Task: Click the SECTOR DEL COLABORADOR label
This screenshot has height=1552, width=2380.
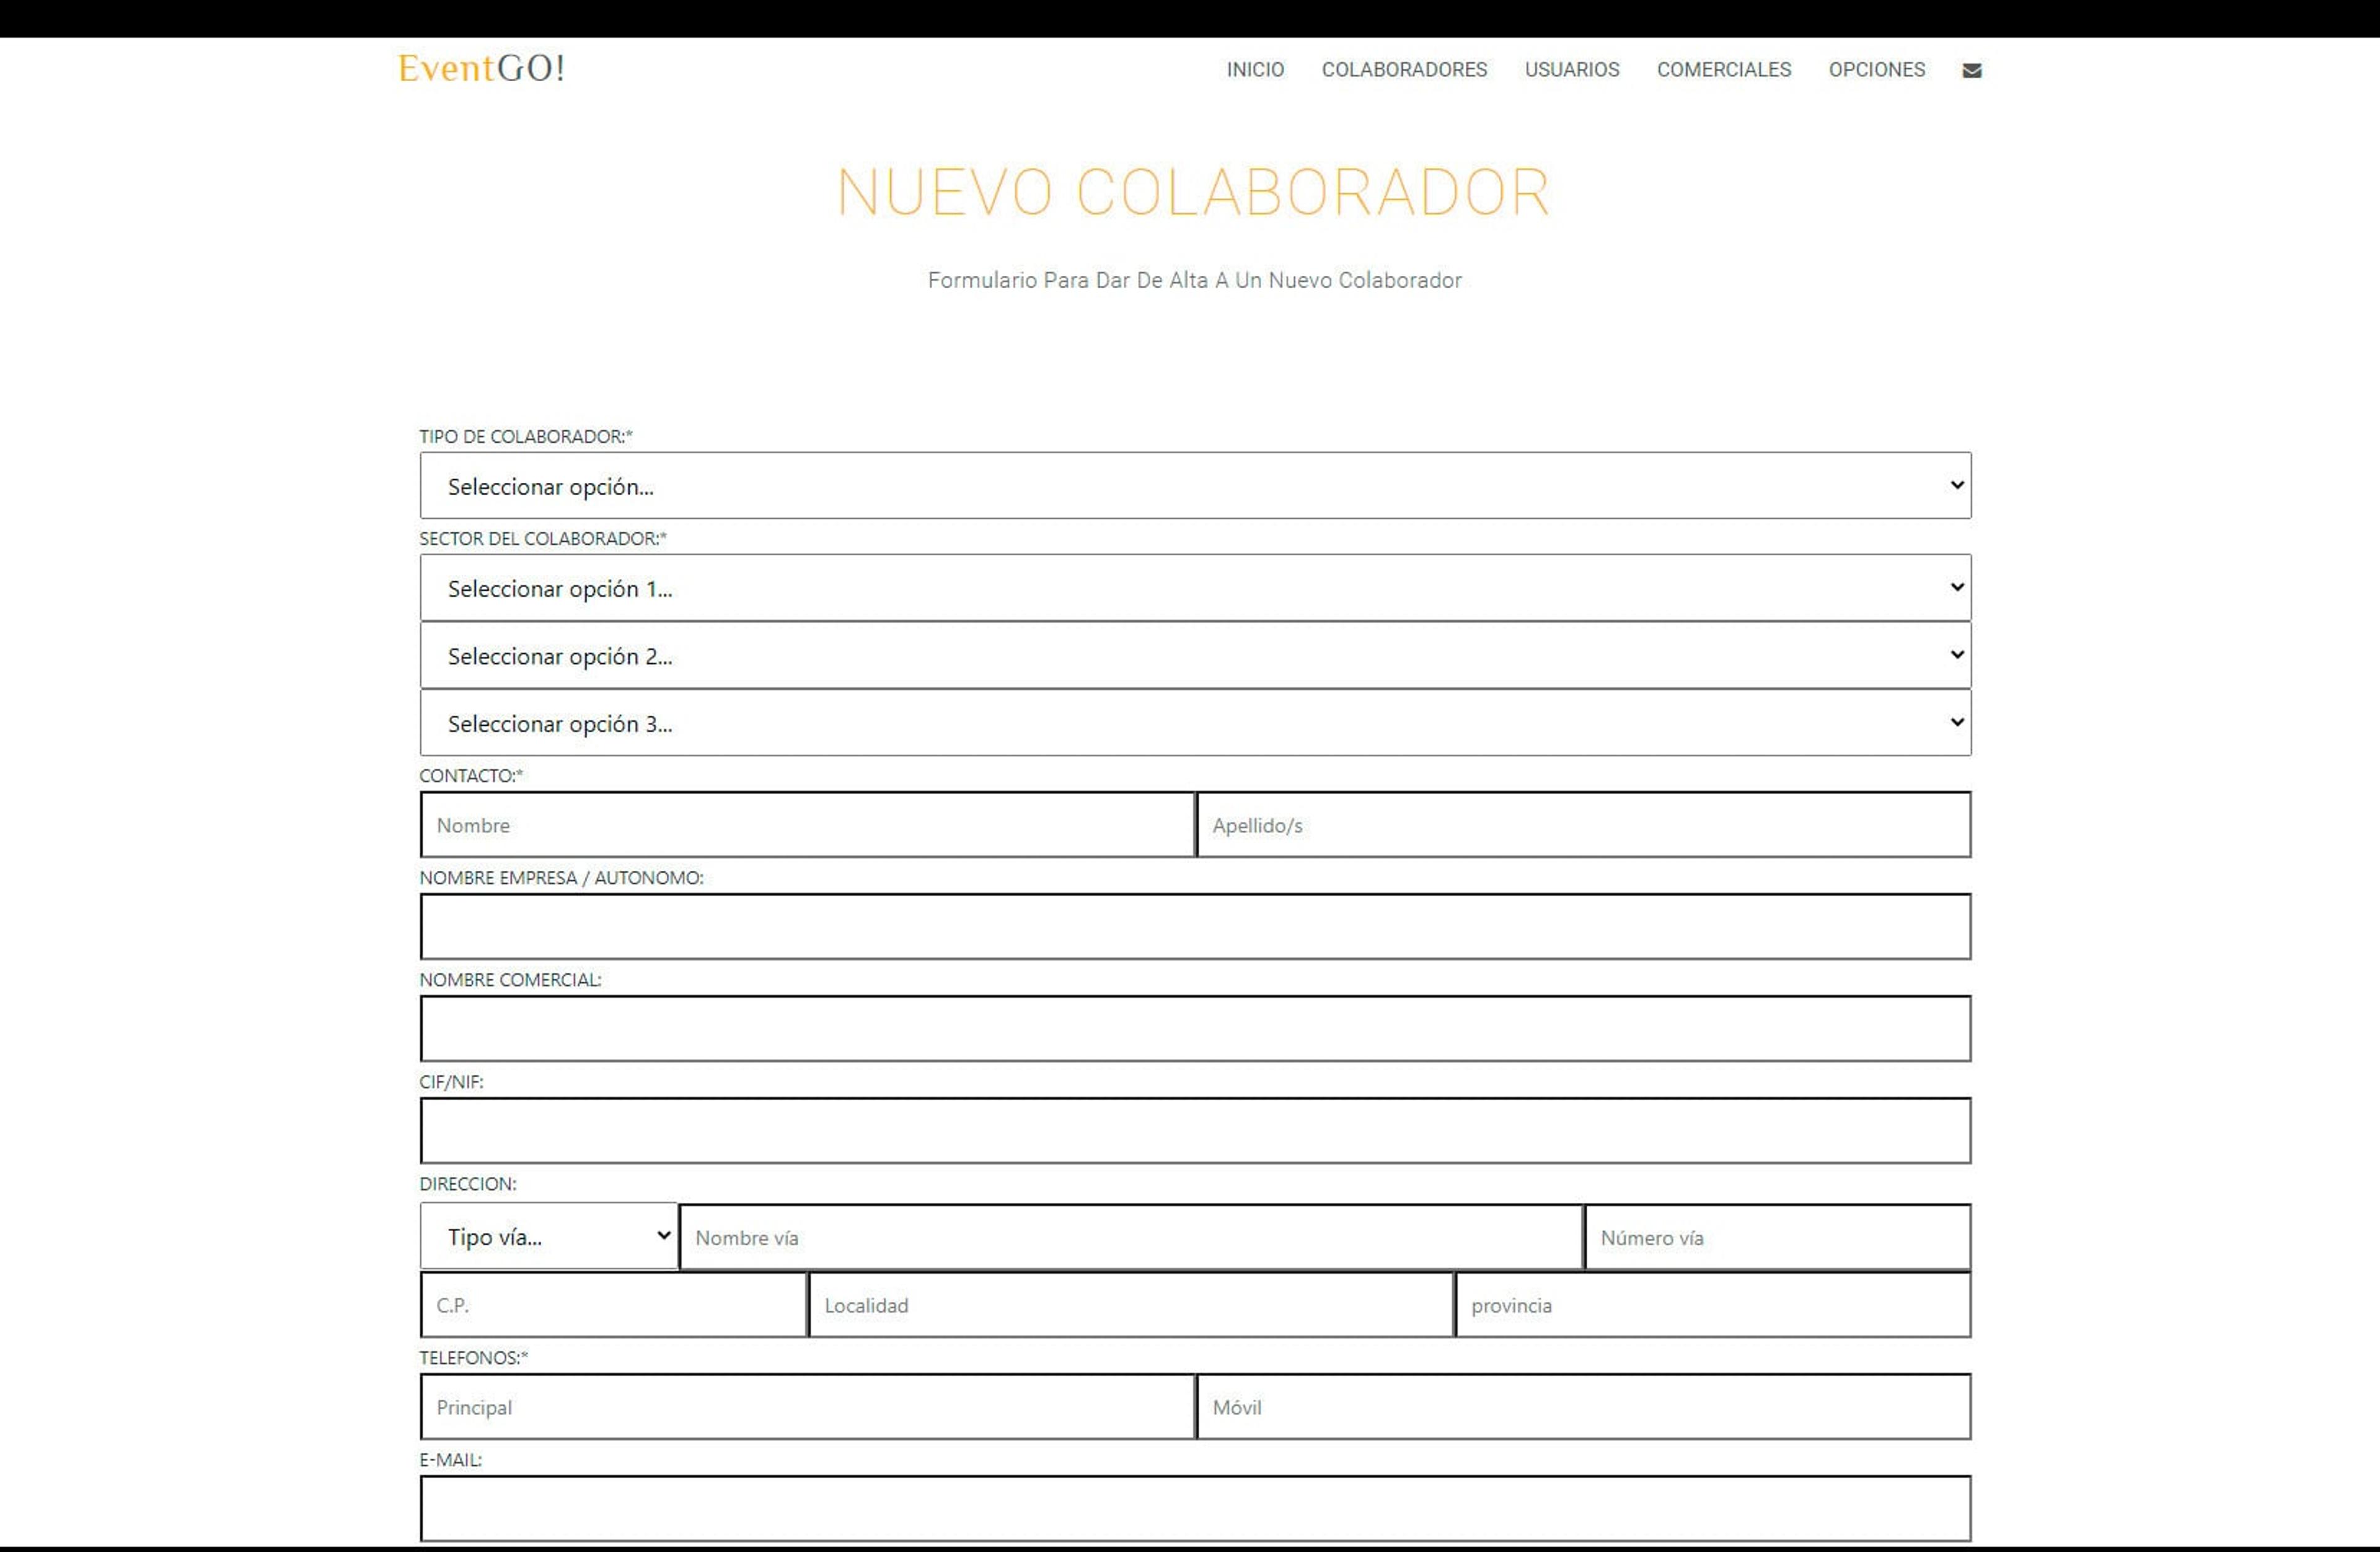Action: [542, 539]
